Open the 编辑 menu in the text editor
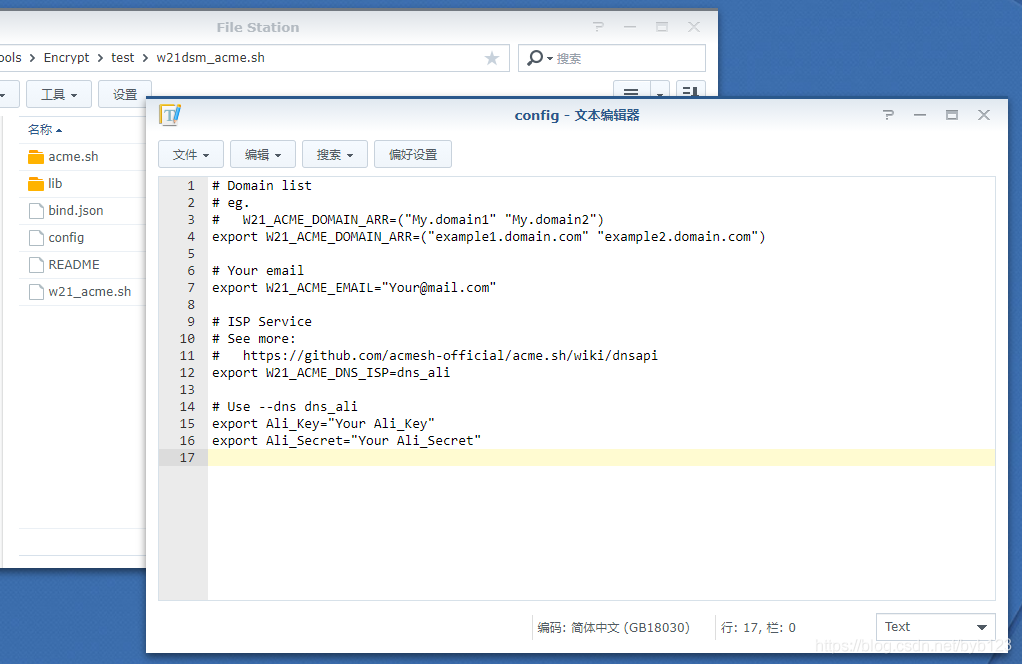This screenshot has height=664, width=1022. (262, 154)
